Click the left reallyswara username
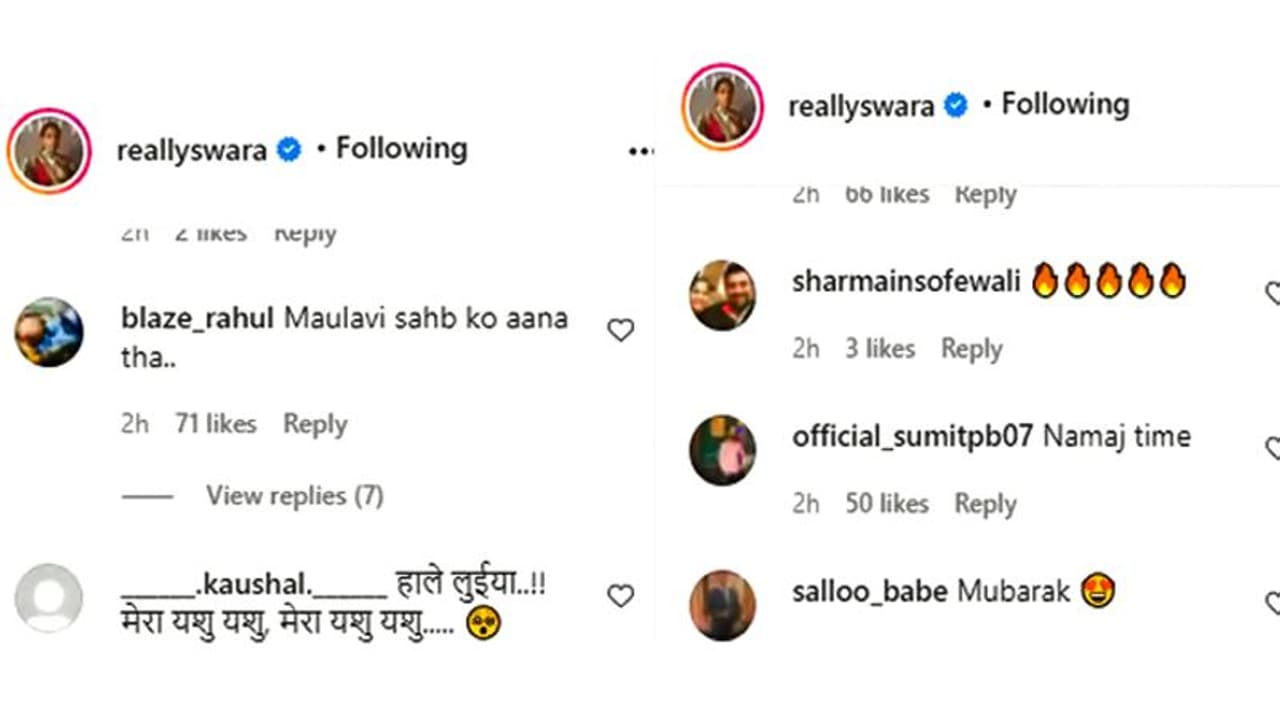 (x=192, y=151)
